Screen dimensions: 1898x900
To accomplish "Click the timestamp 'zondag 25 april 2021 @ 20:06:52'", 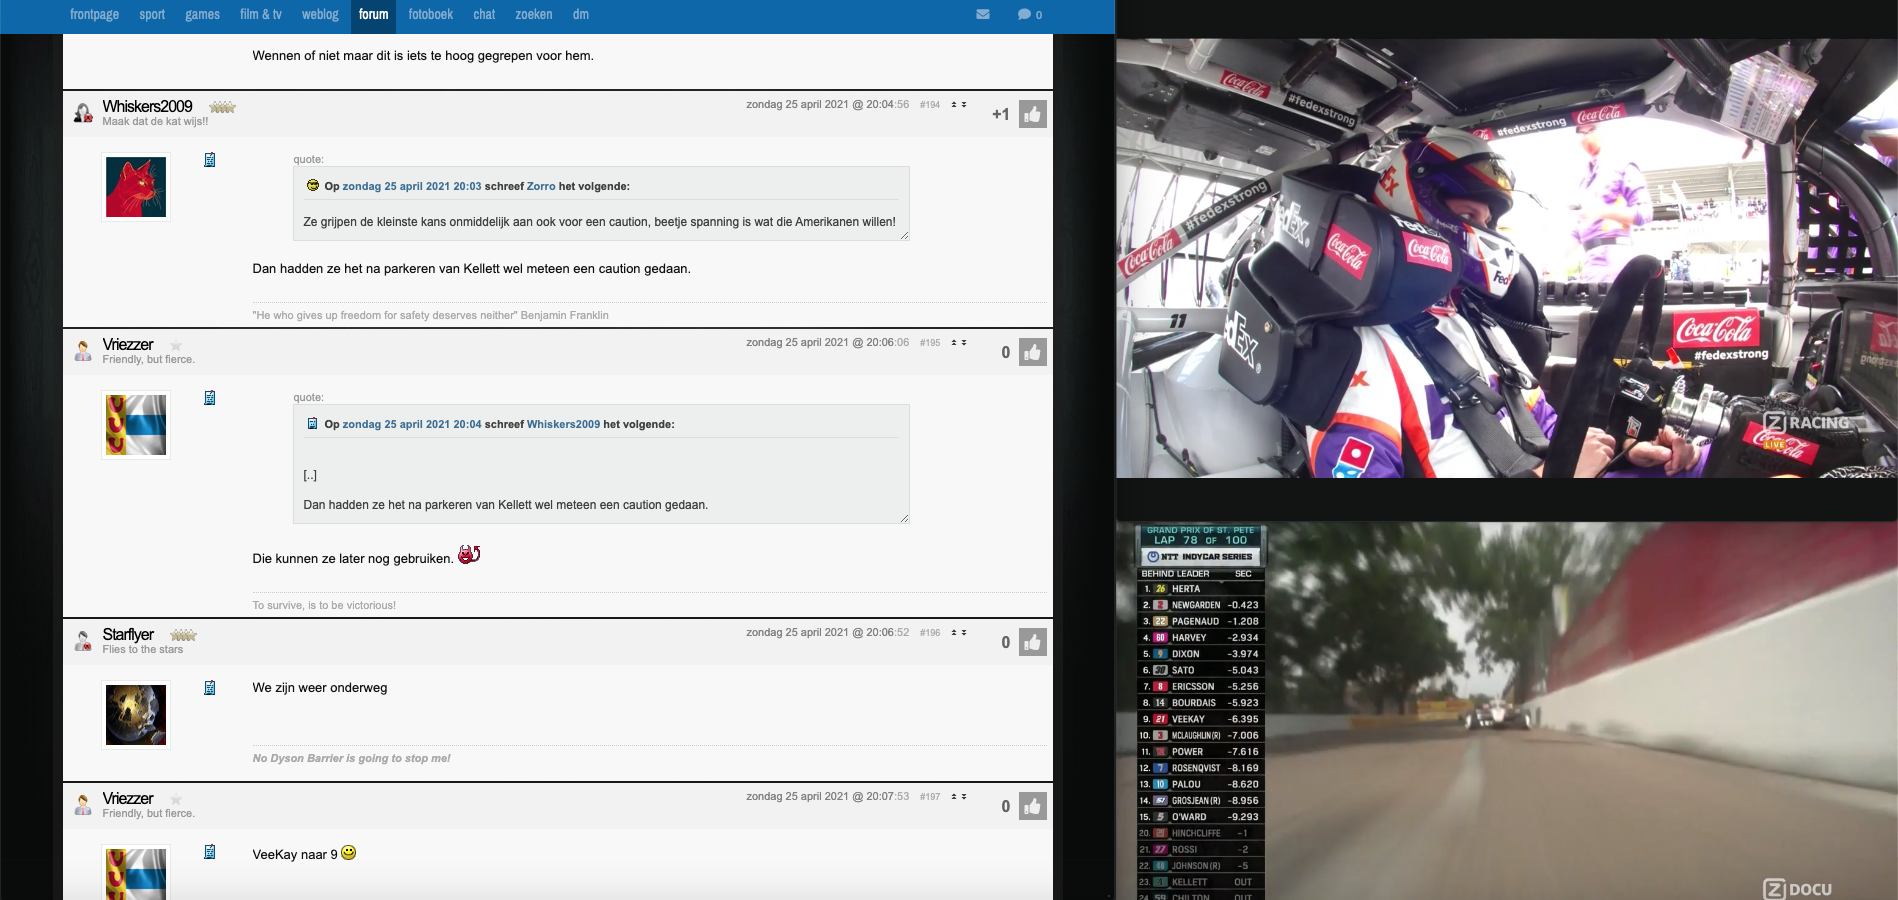I will pyautogui.click(x=828, y=632).
